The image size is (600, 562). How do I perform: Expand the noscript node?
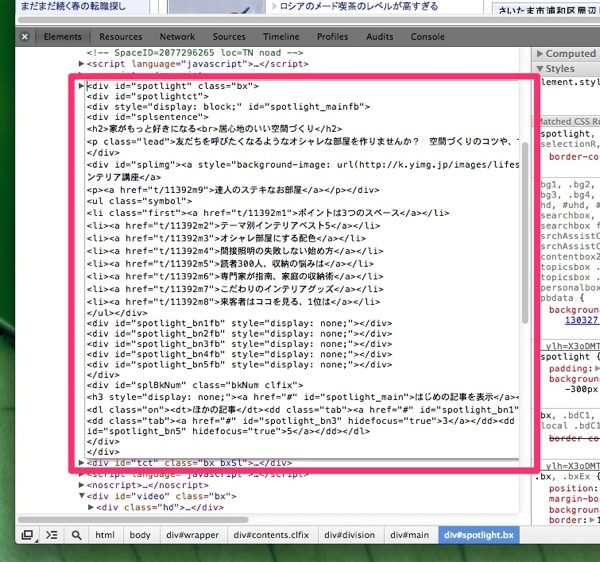[x=81, y=485]
